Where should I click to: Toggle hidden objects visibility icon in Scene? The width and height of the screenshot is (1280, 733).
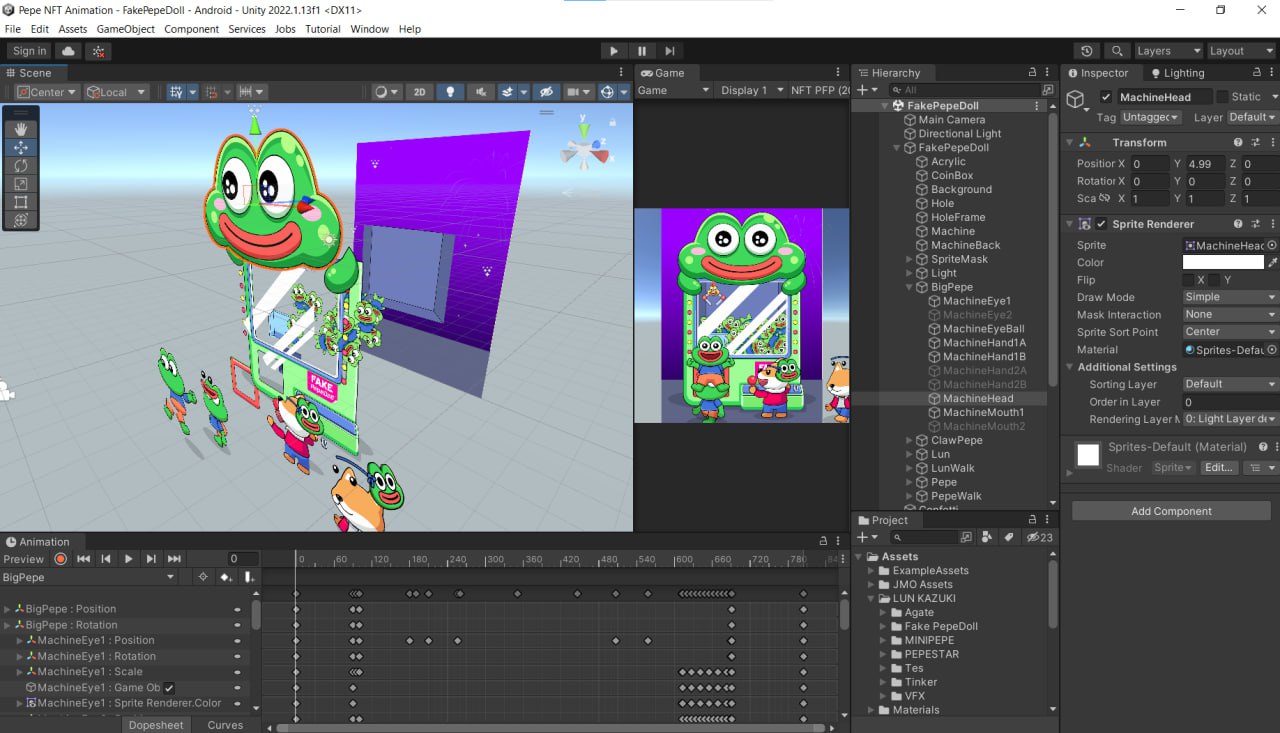[545, 91]
